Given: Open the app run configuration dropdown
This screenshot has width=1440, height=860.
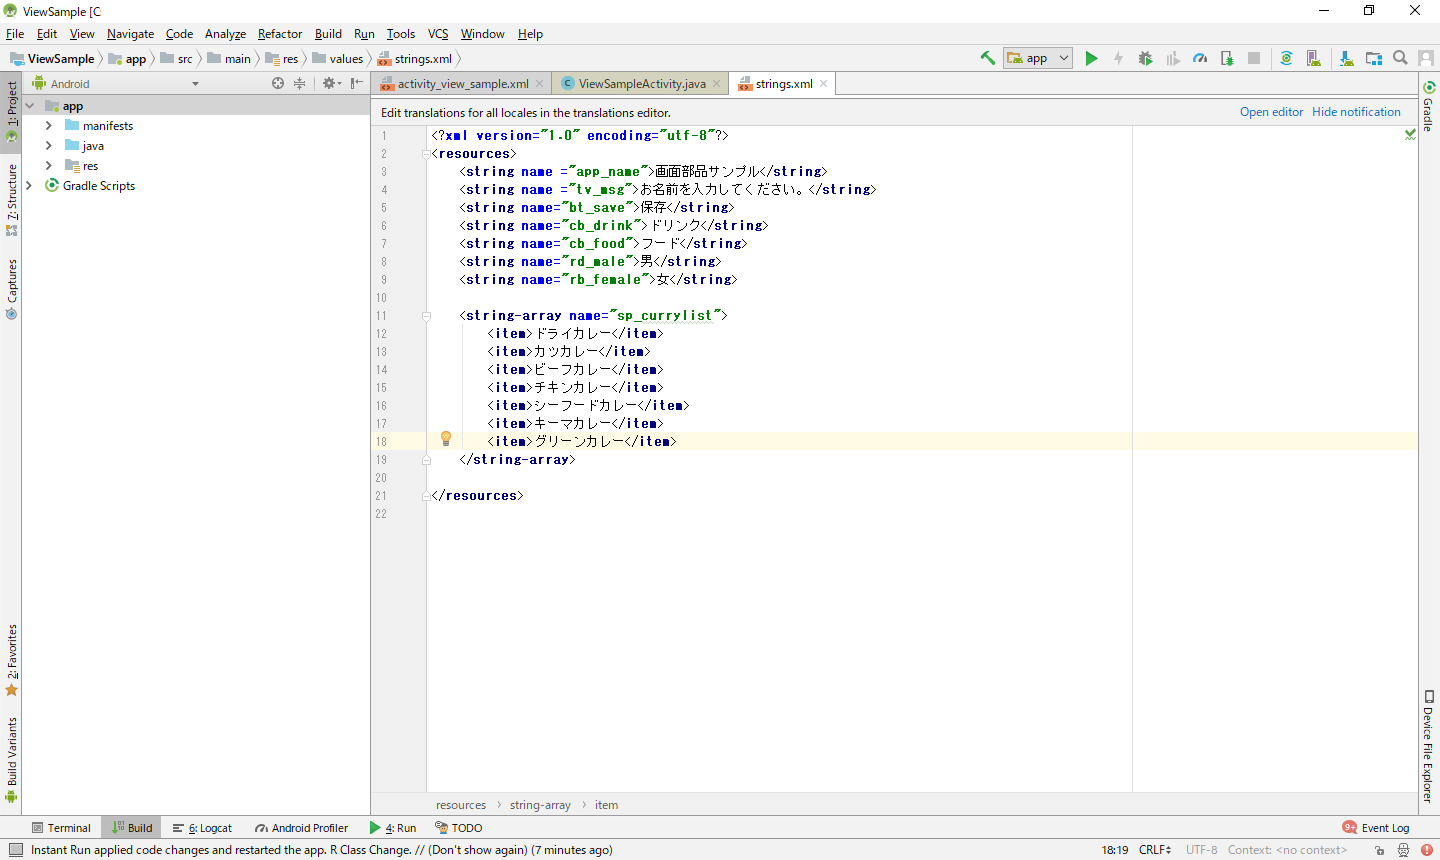Looking at the screenshot, I should click(x=1038, y=58).
